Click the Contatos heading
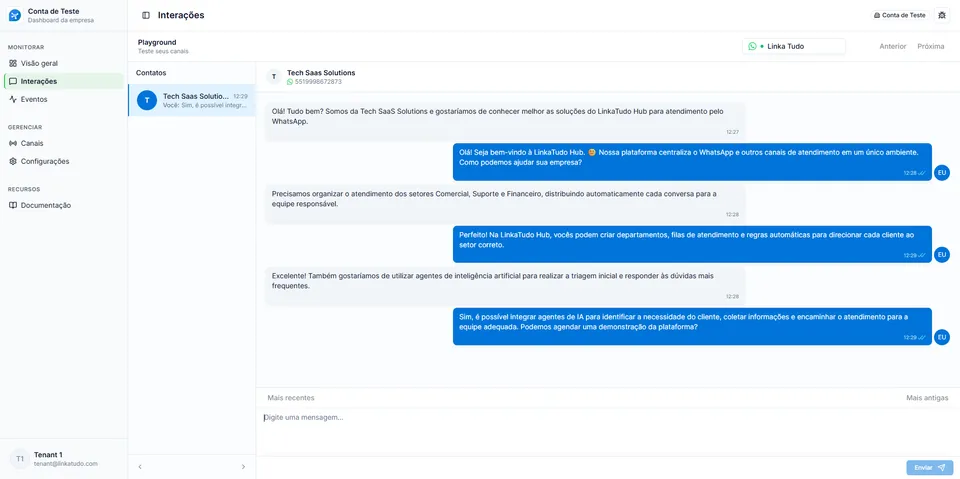This screenshot has width=960, height=479. [x=151, y=73]
